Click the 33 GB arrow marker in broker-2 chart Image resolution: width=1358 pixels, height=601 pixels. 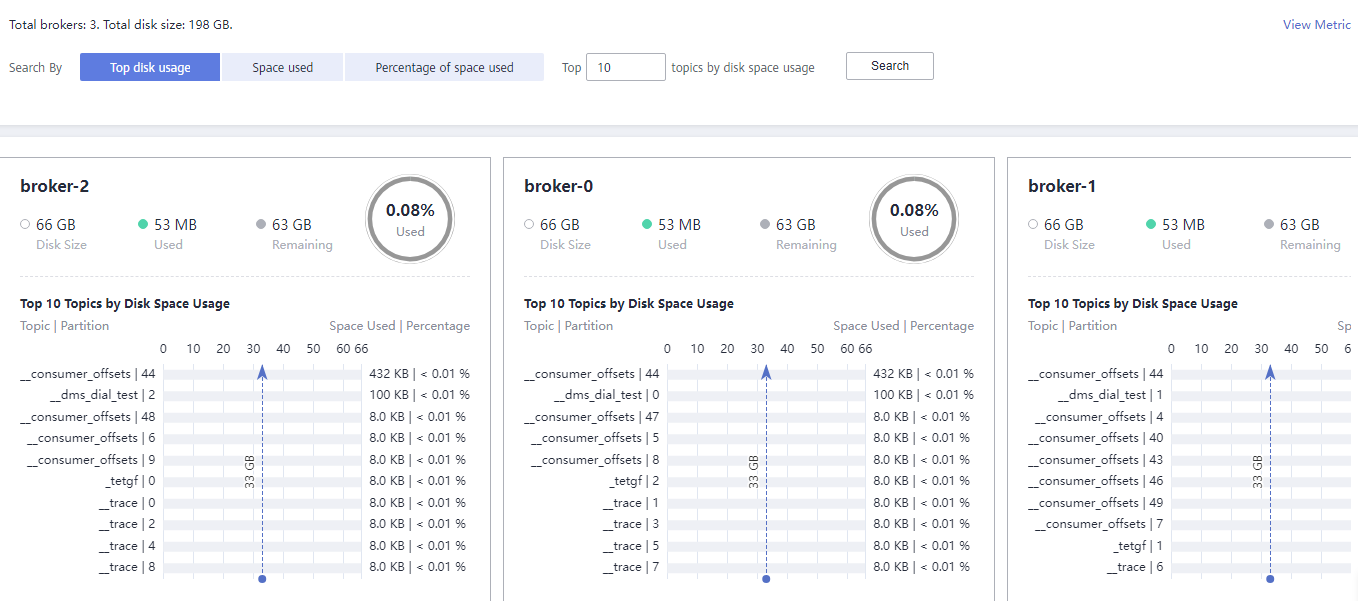[x=262, y=372]
